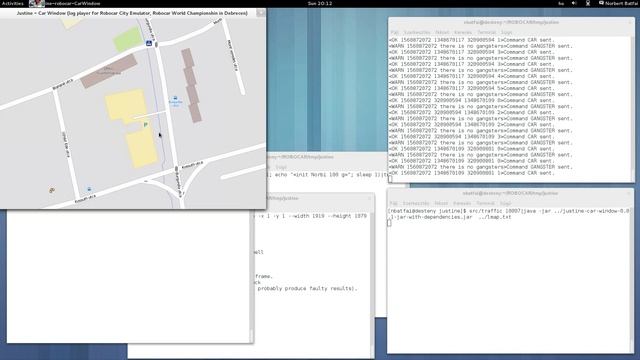Click the green parking P icon on the map
The width and height of the screenshot is (640, 360).
coord(146,124)
